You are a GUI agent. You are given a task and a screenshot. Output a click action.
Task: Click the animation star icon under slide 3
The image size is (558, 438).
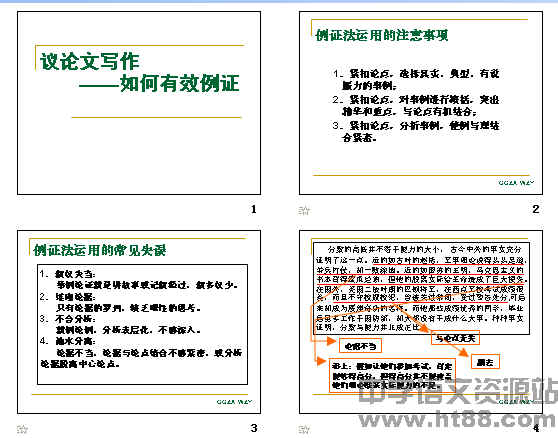pyautogui.click(x=22, y=429)
